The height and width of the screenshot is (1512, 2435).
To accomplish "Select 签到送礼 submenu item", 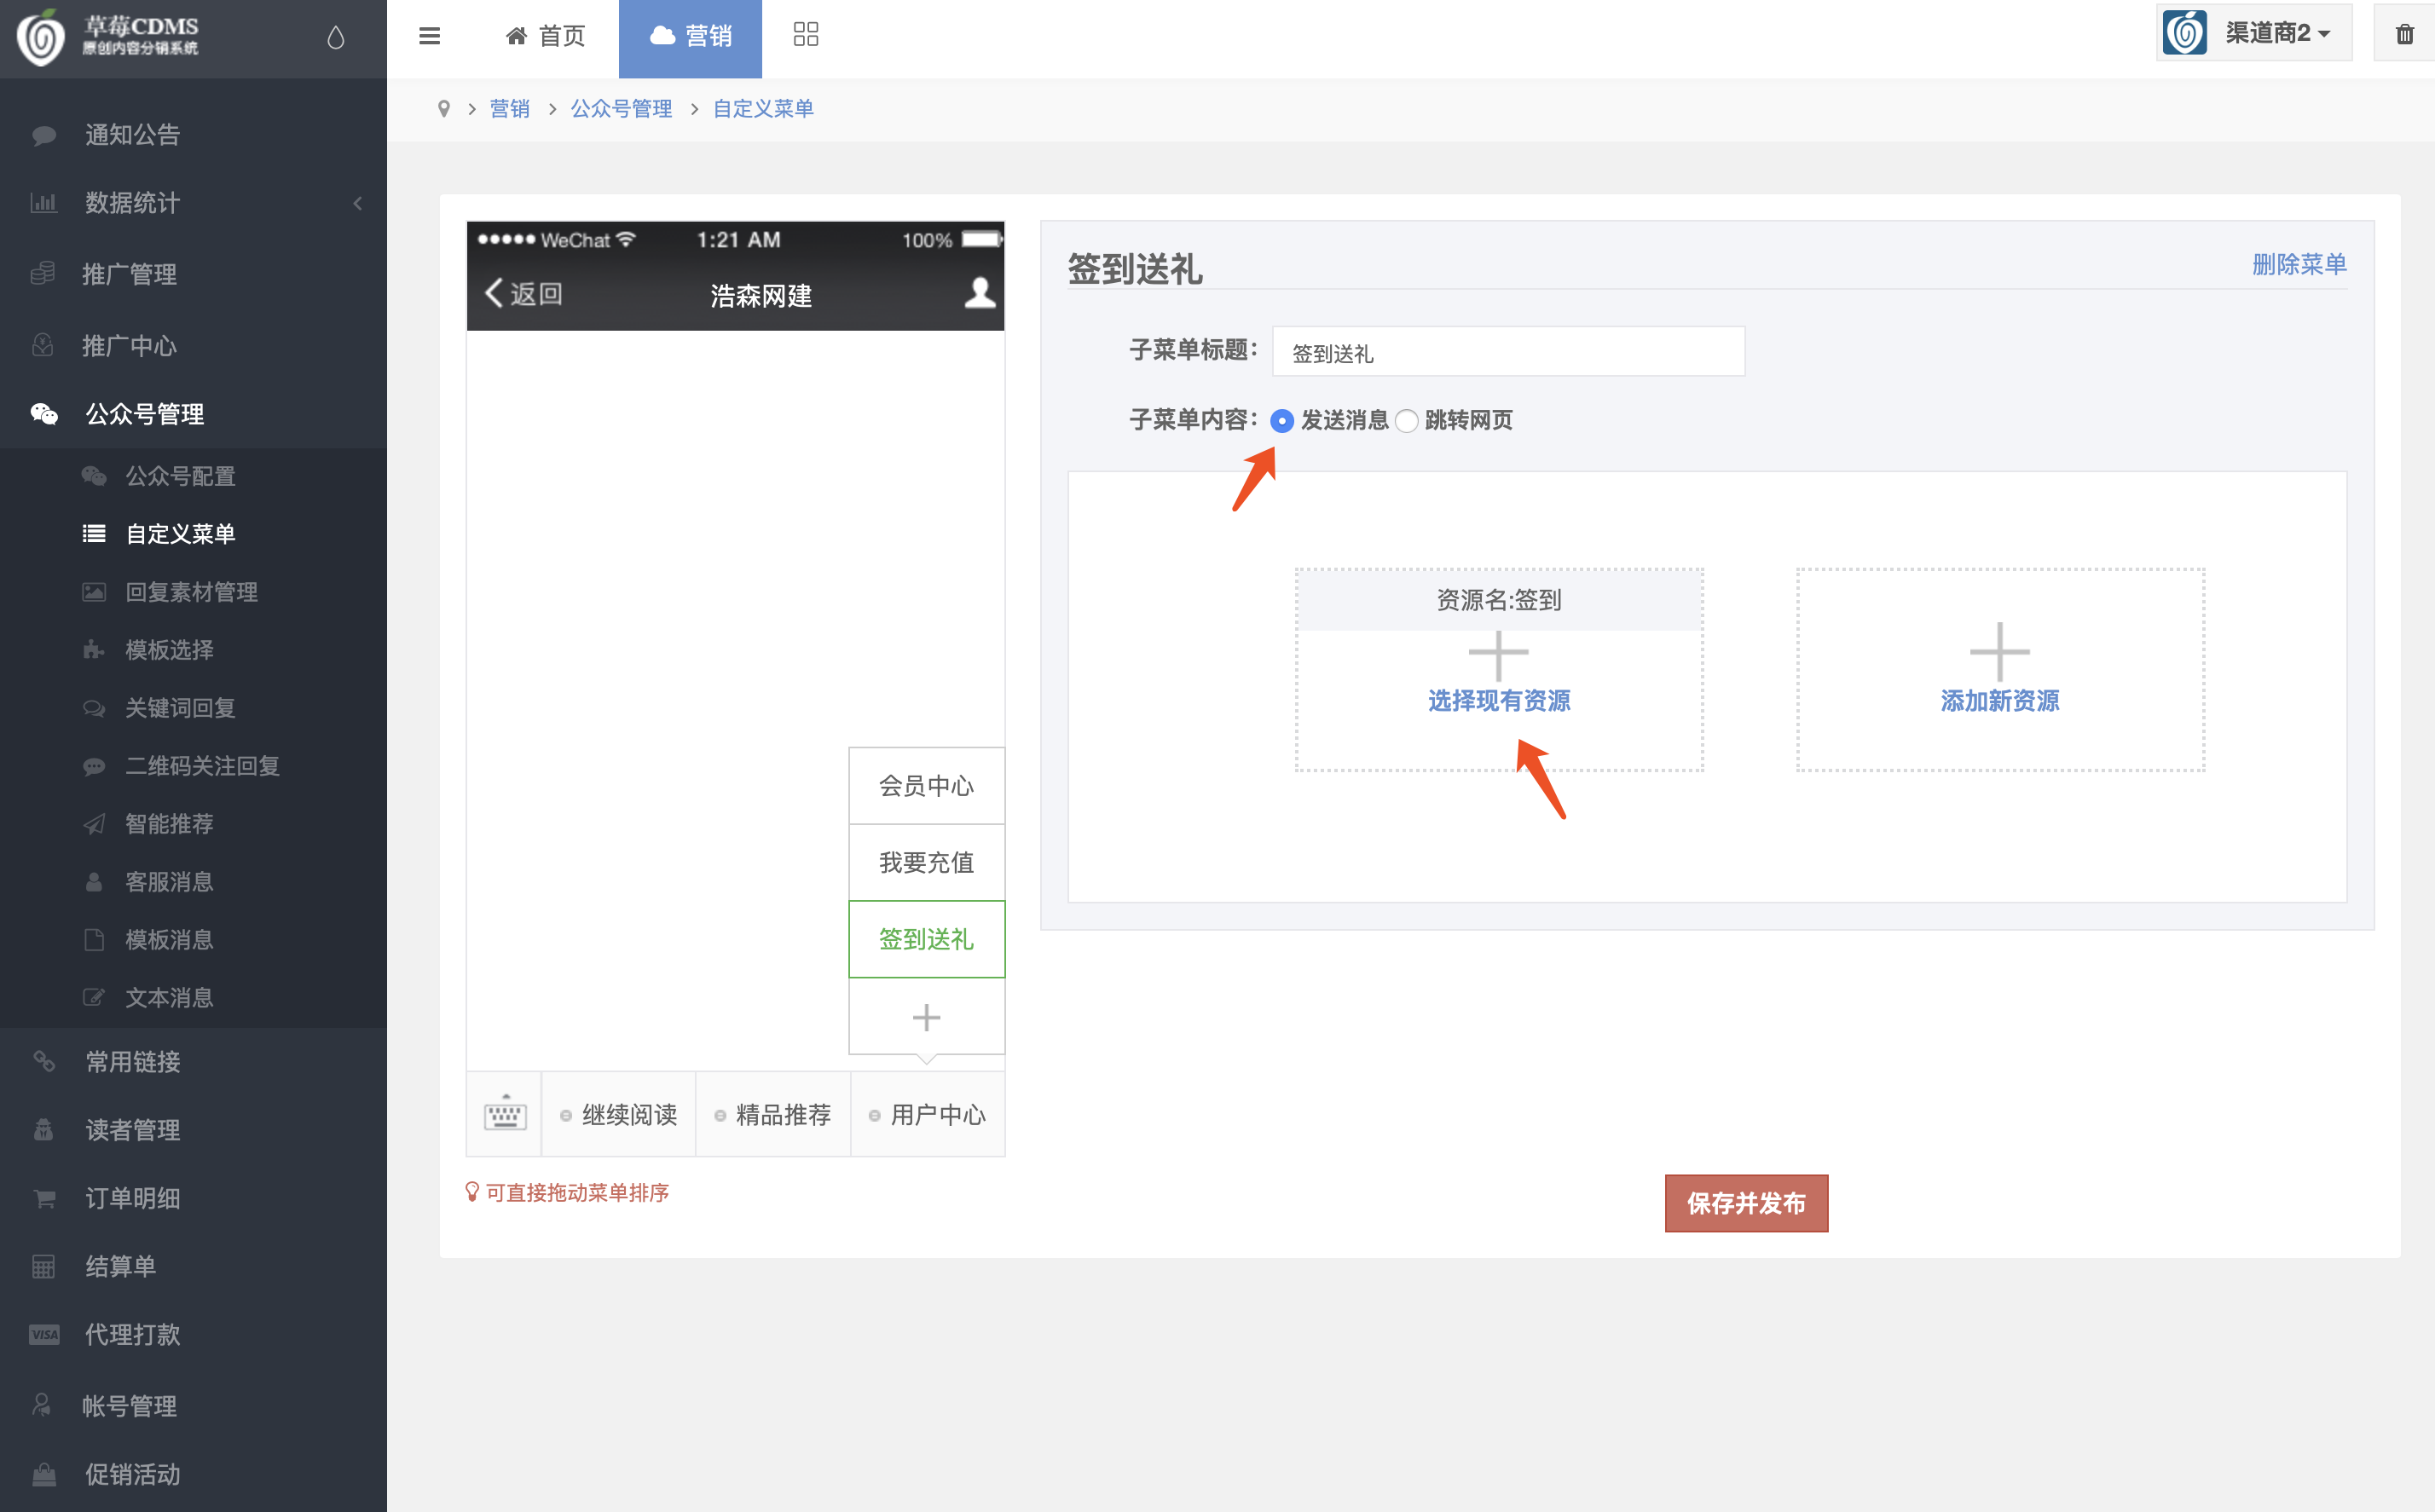I will (x=926, y=939).
